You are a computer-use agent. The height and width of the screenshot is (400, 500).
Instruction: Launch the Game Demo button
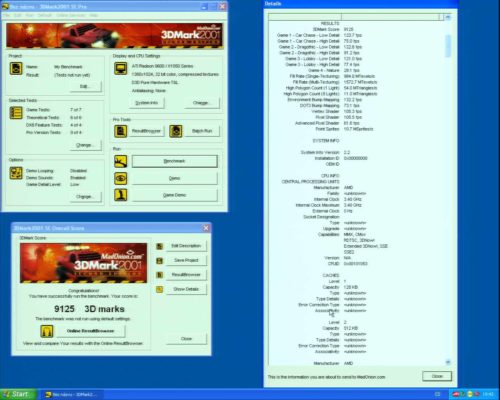[174, 195]
